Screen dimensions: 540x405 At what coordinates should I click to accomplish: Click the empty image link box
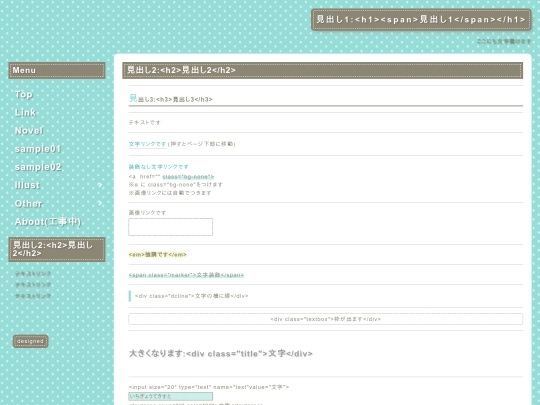[x=170, y=227]
